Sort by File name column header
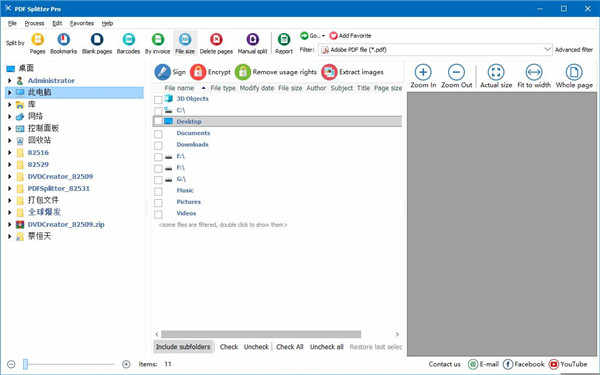 [x=179, y=88]
